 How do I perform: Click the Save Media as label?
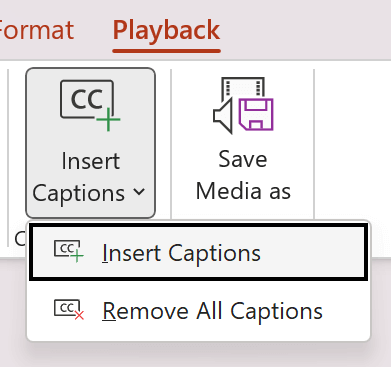243,175
